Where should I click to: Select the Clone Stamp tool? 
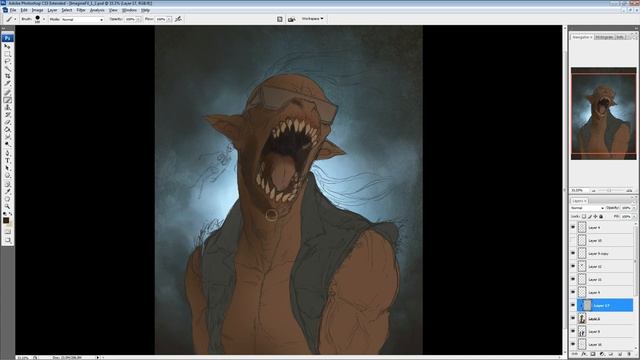7,107
